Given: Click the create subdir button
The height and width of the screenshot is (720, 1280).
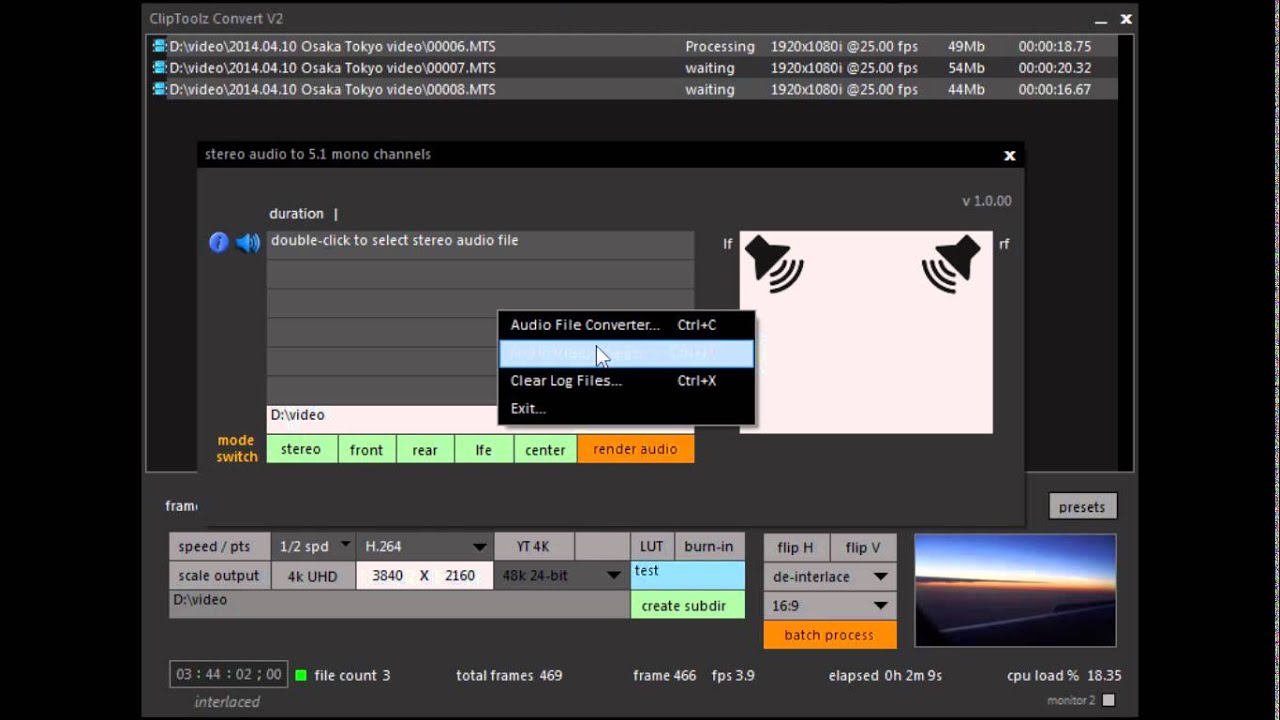Looking at the screenshot, I should pyautogui.click(x=687, y=605).
